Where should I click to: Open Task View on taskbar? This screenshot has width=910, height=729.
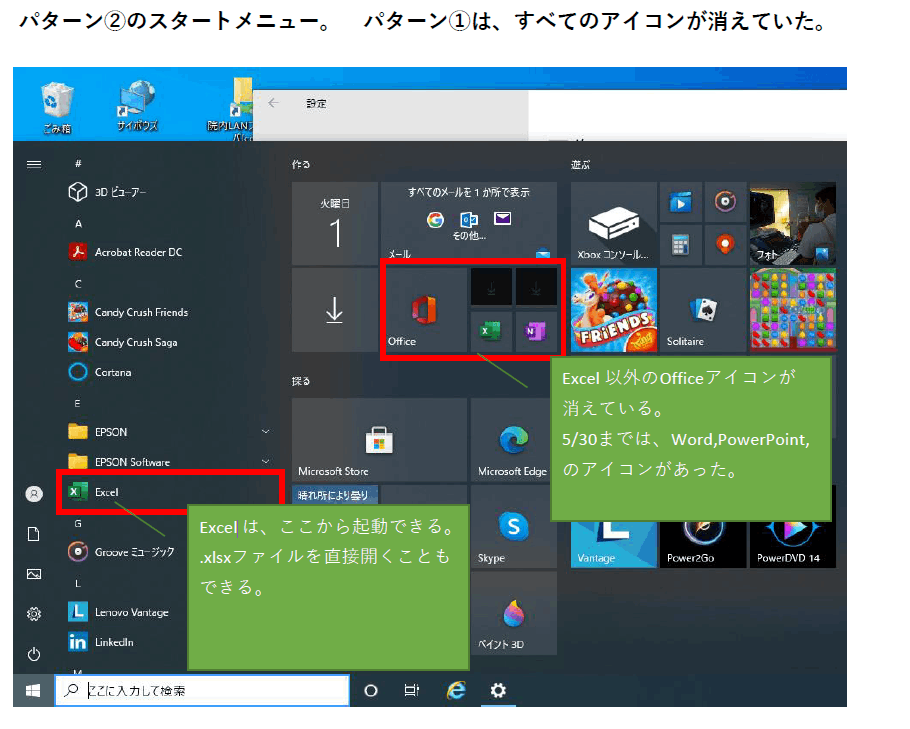(x=411, y=690)
